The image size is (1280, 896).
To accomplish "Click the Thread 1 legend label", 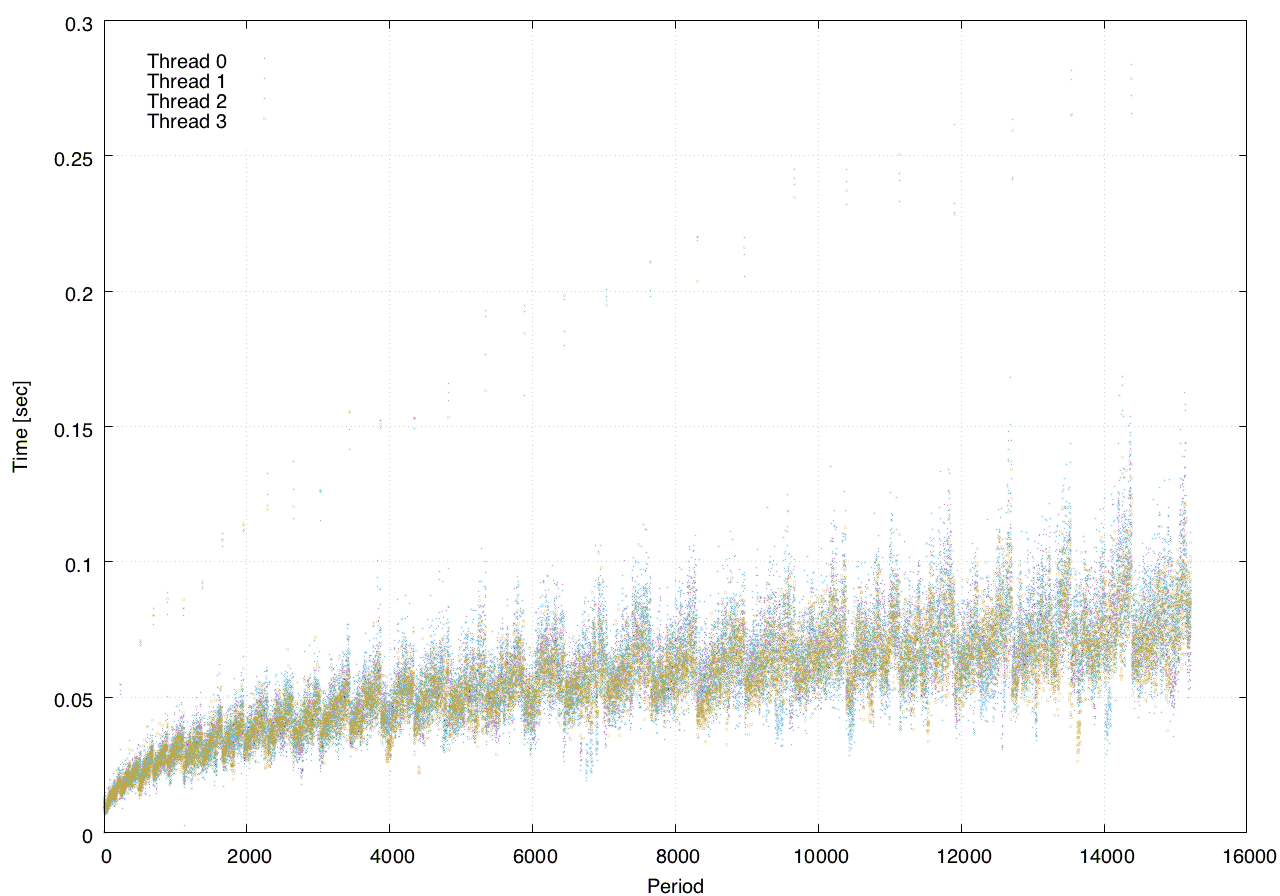I will [187, 81].
